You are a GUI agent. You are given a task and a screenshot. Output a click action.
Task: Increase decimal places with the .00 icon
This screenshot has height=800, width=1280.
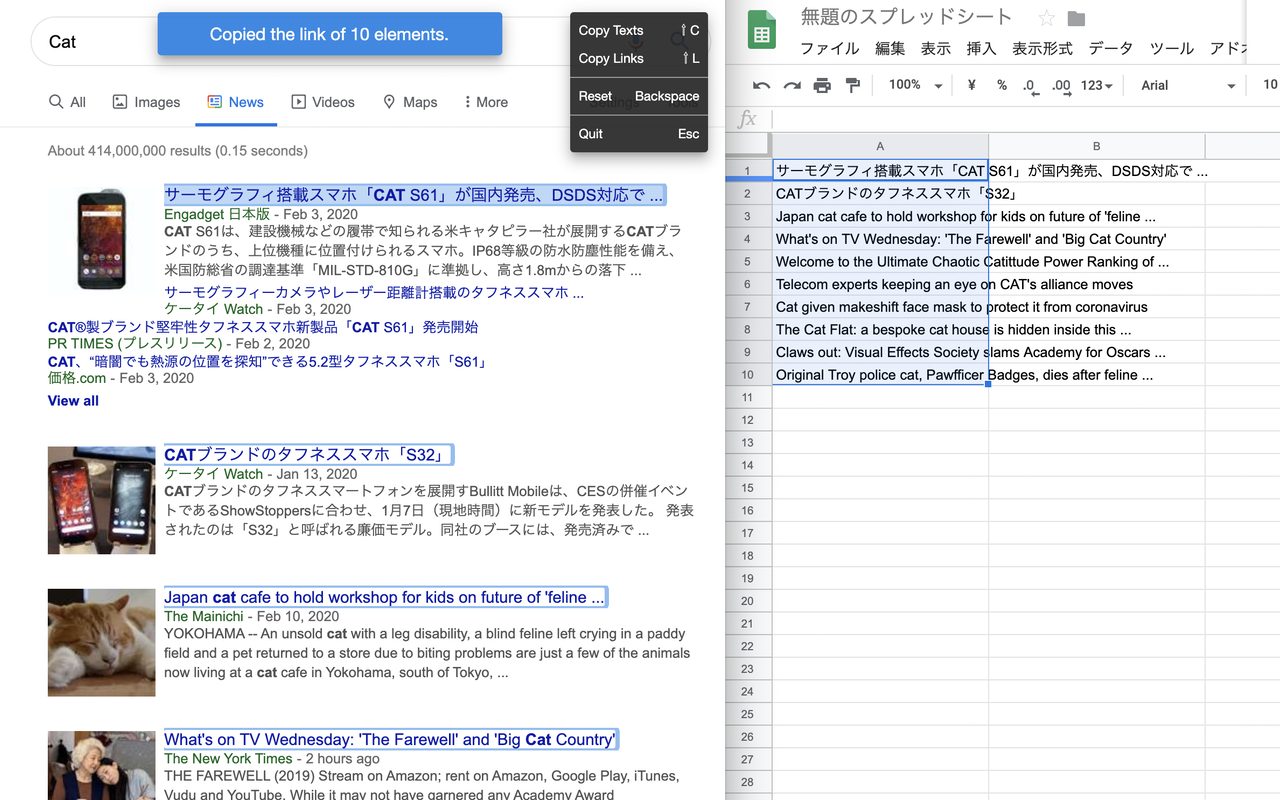coord(1060,87)
